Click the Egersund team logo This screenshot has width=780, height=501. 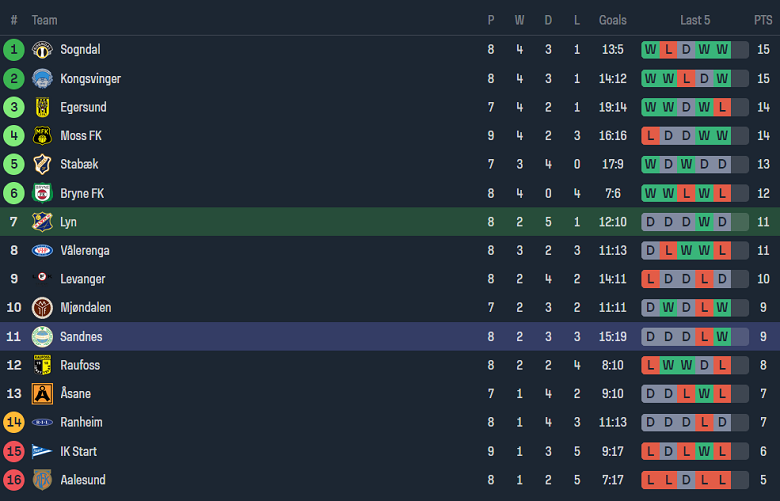(42, 107)
